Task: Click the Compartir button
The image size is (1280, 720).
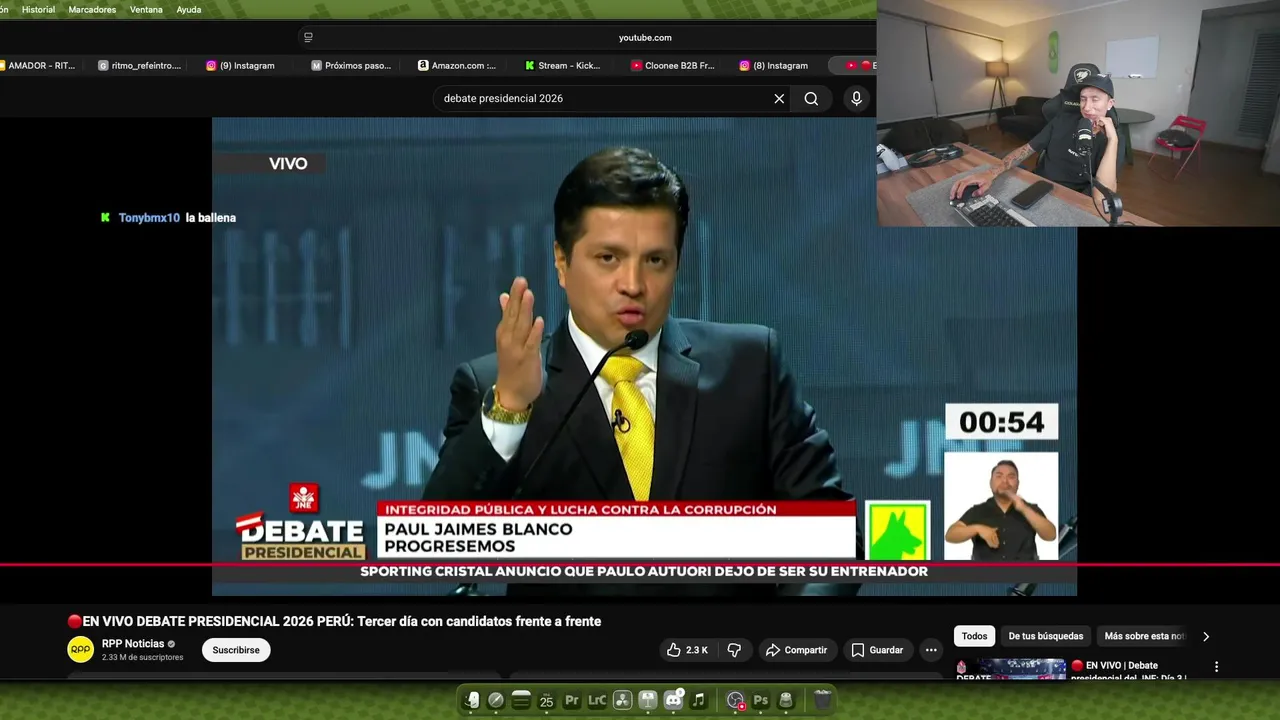Action: pyautogui.click(x=796, y=650)
